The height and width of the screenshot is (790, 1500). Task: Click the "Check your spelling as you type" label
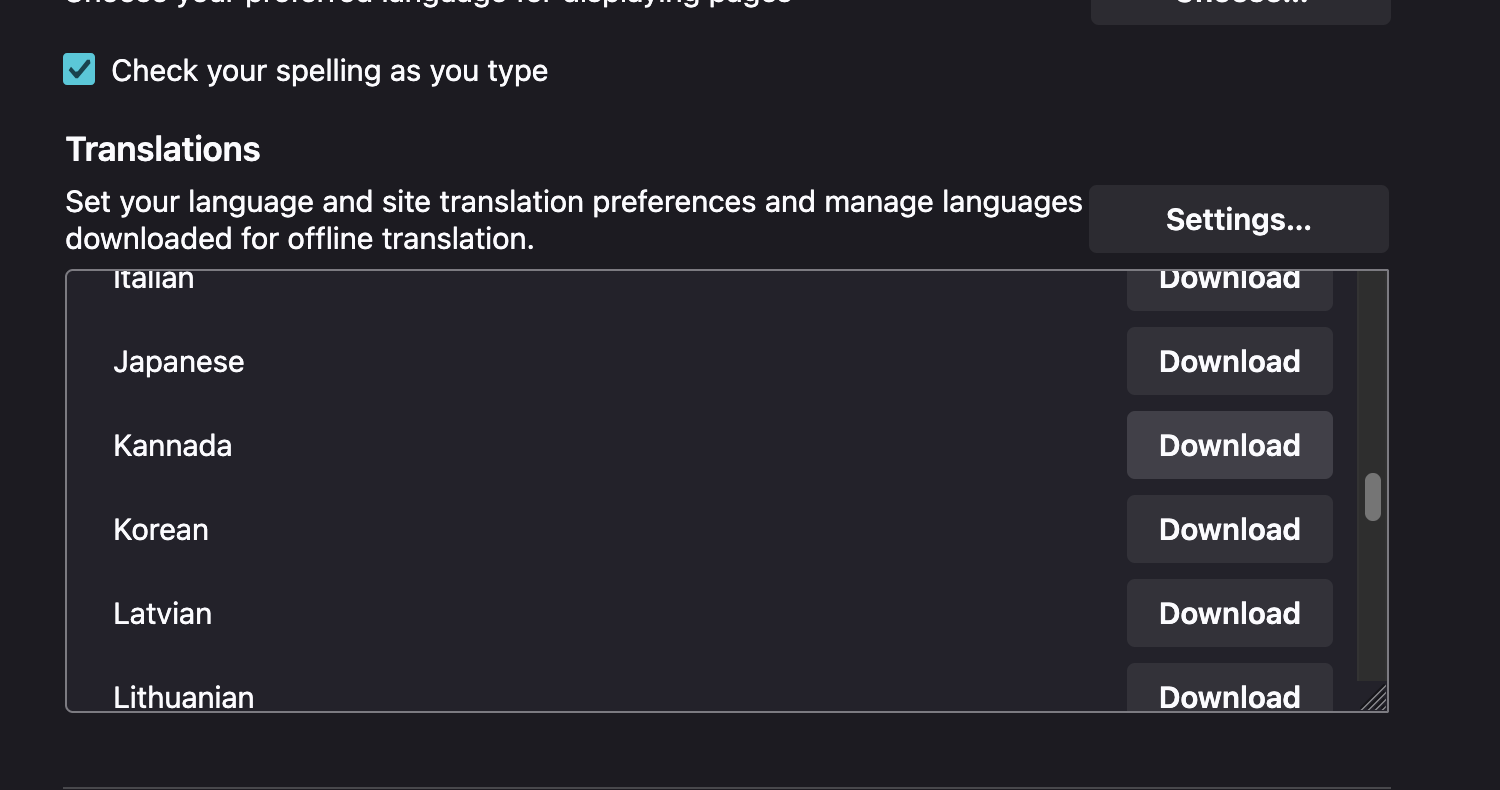329,71
